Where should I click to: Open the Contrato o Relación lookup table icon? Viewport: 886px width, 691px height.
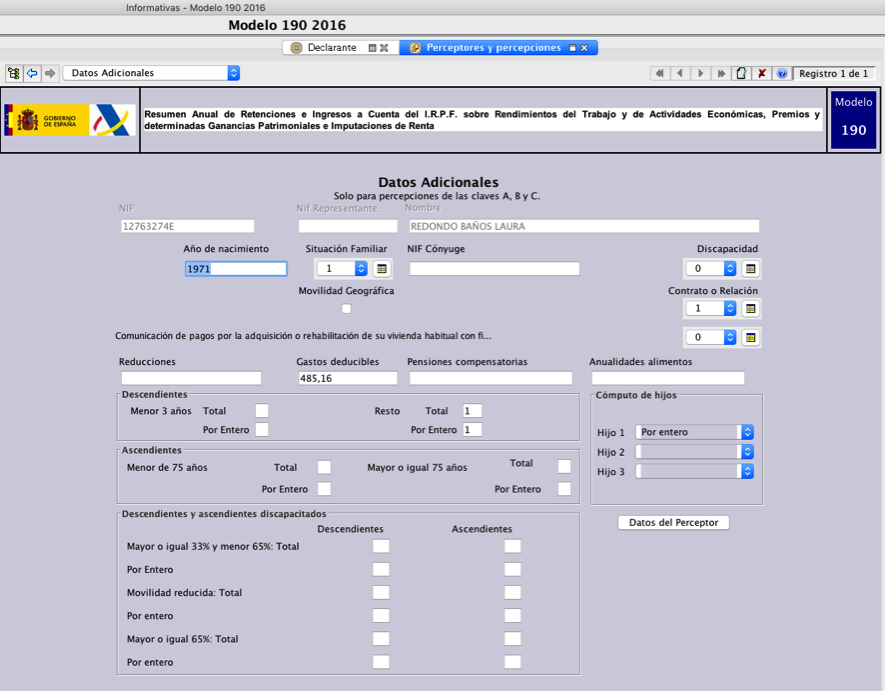pyautogui.click(x=750, y=308)
